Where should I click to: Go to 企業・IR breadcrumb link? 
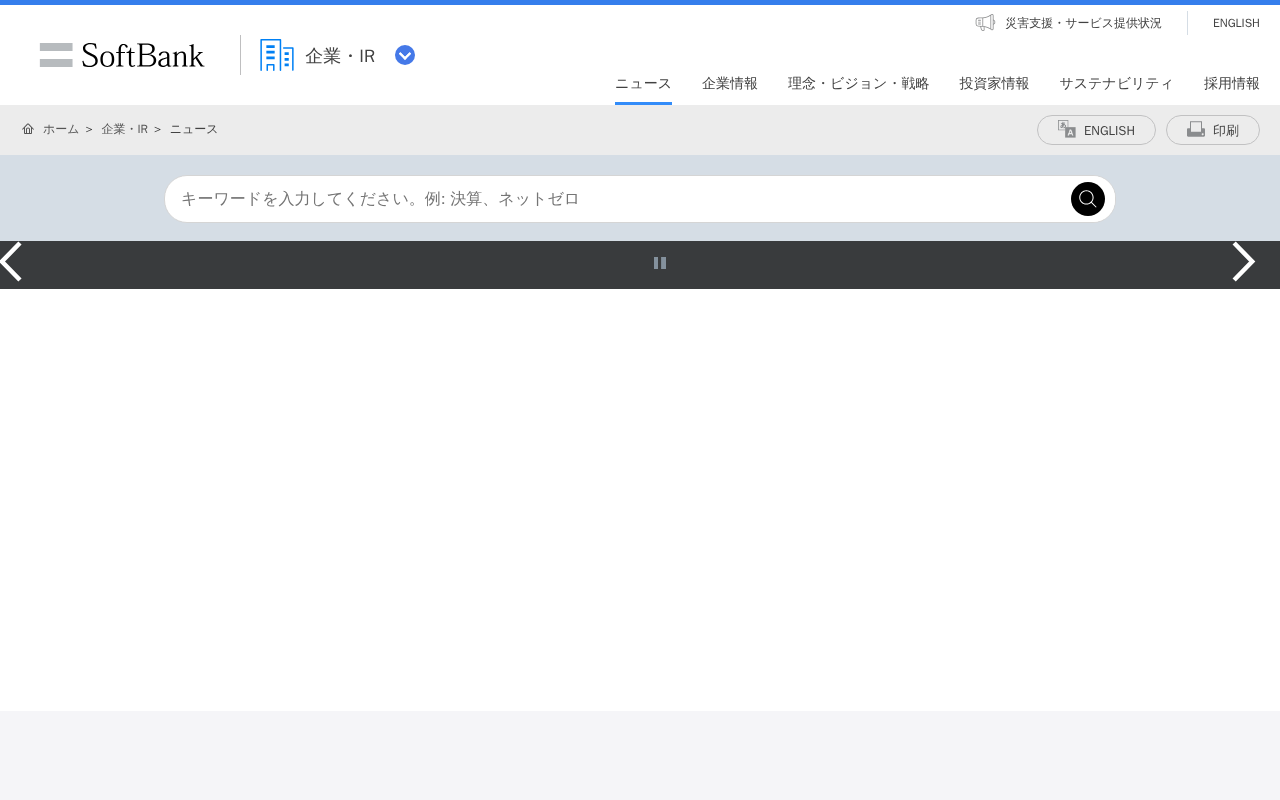tap(124, 129)
